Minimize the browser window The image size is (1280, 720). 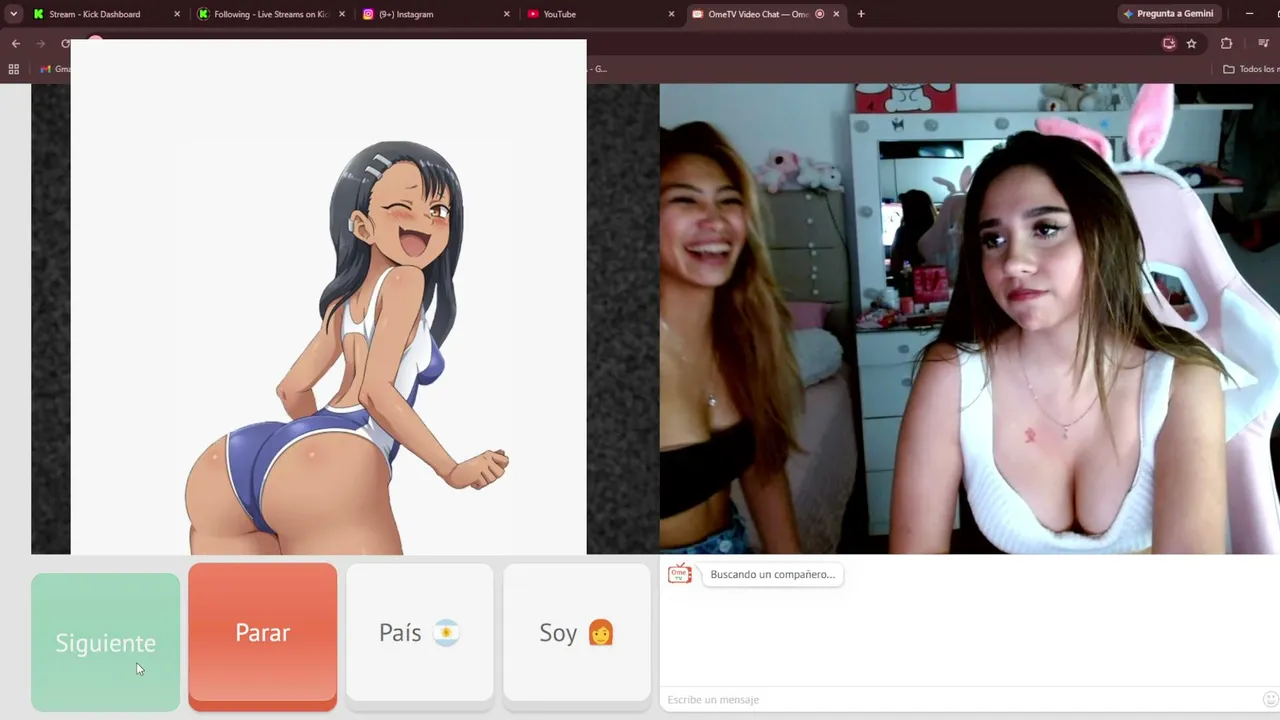click(1249, 14)
